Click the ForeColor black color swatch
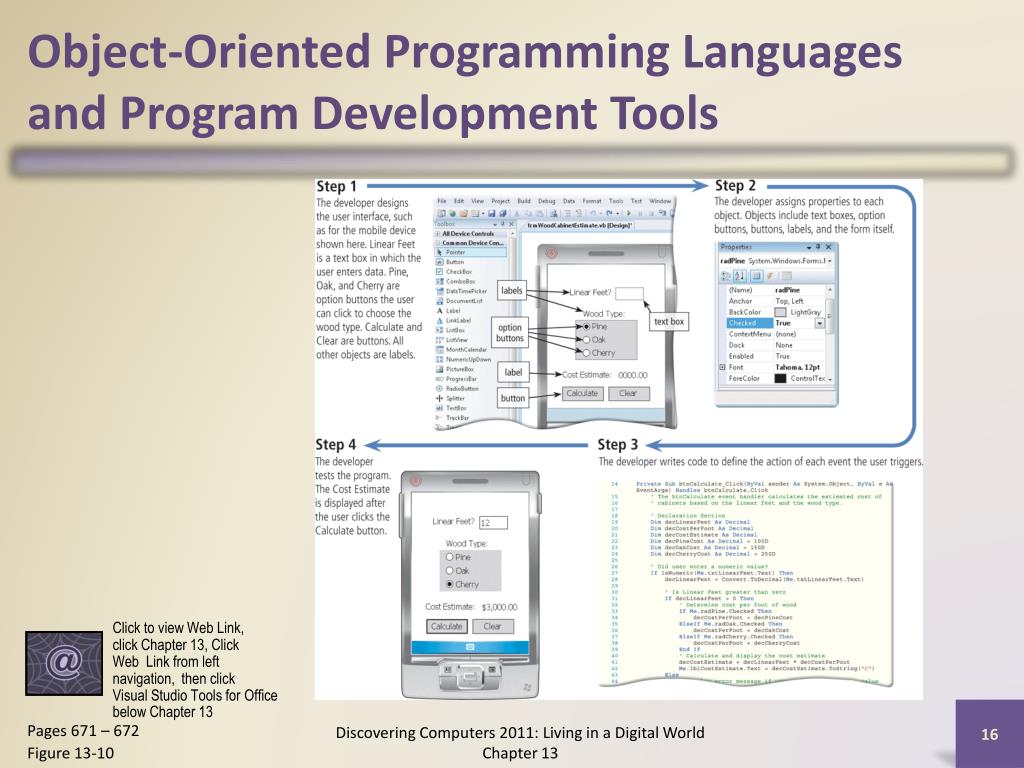The image size is (1024, 768). coord(780,378)
